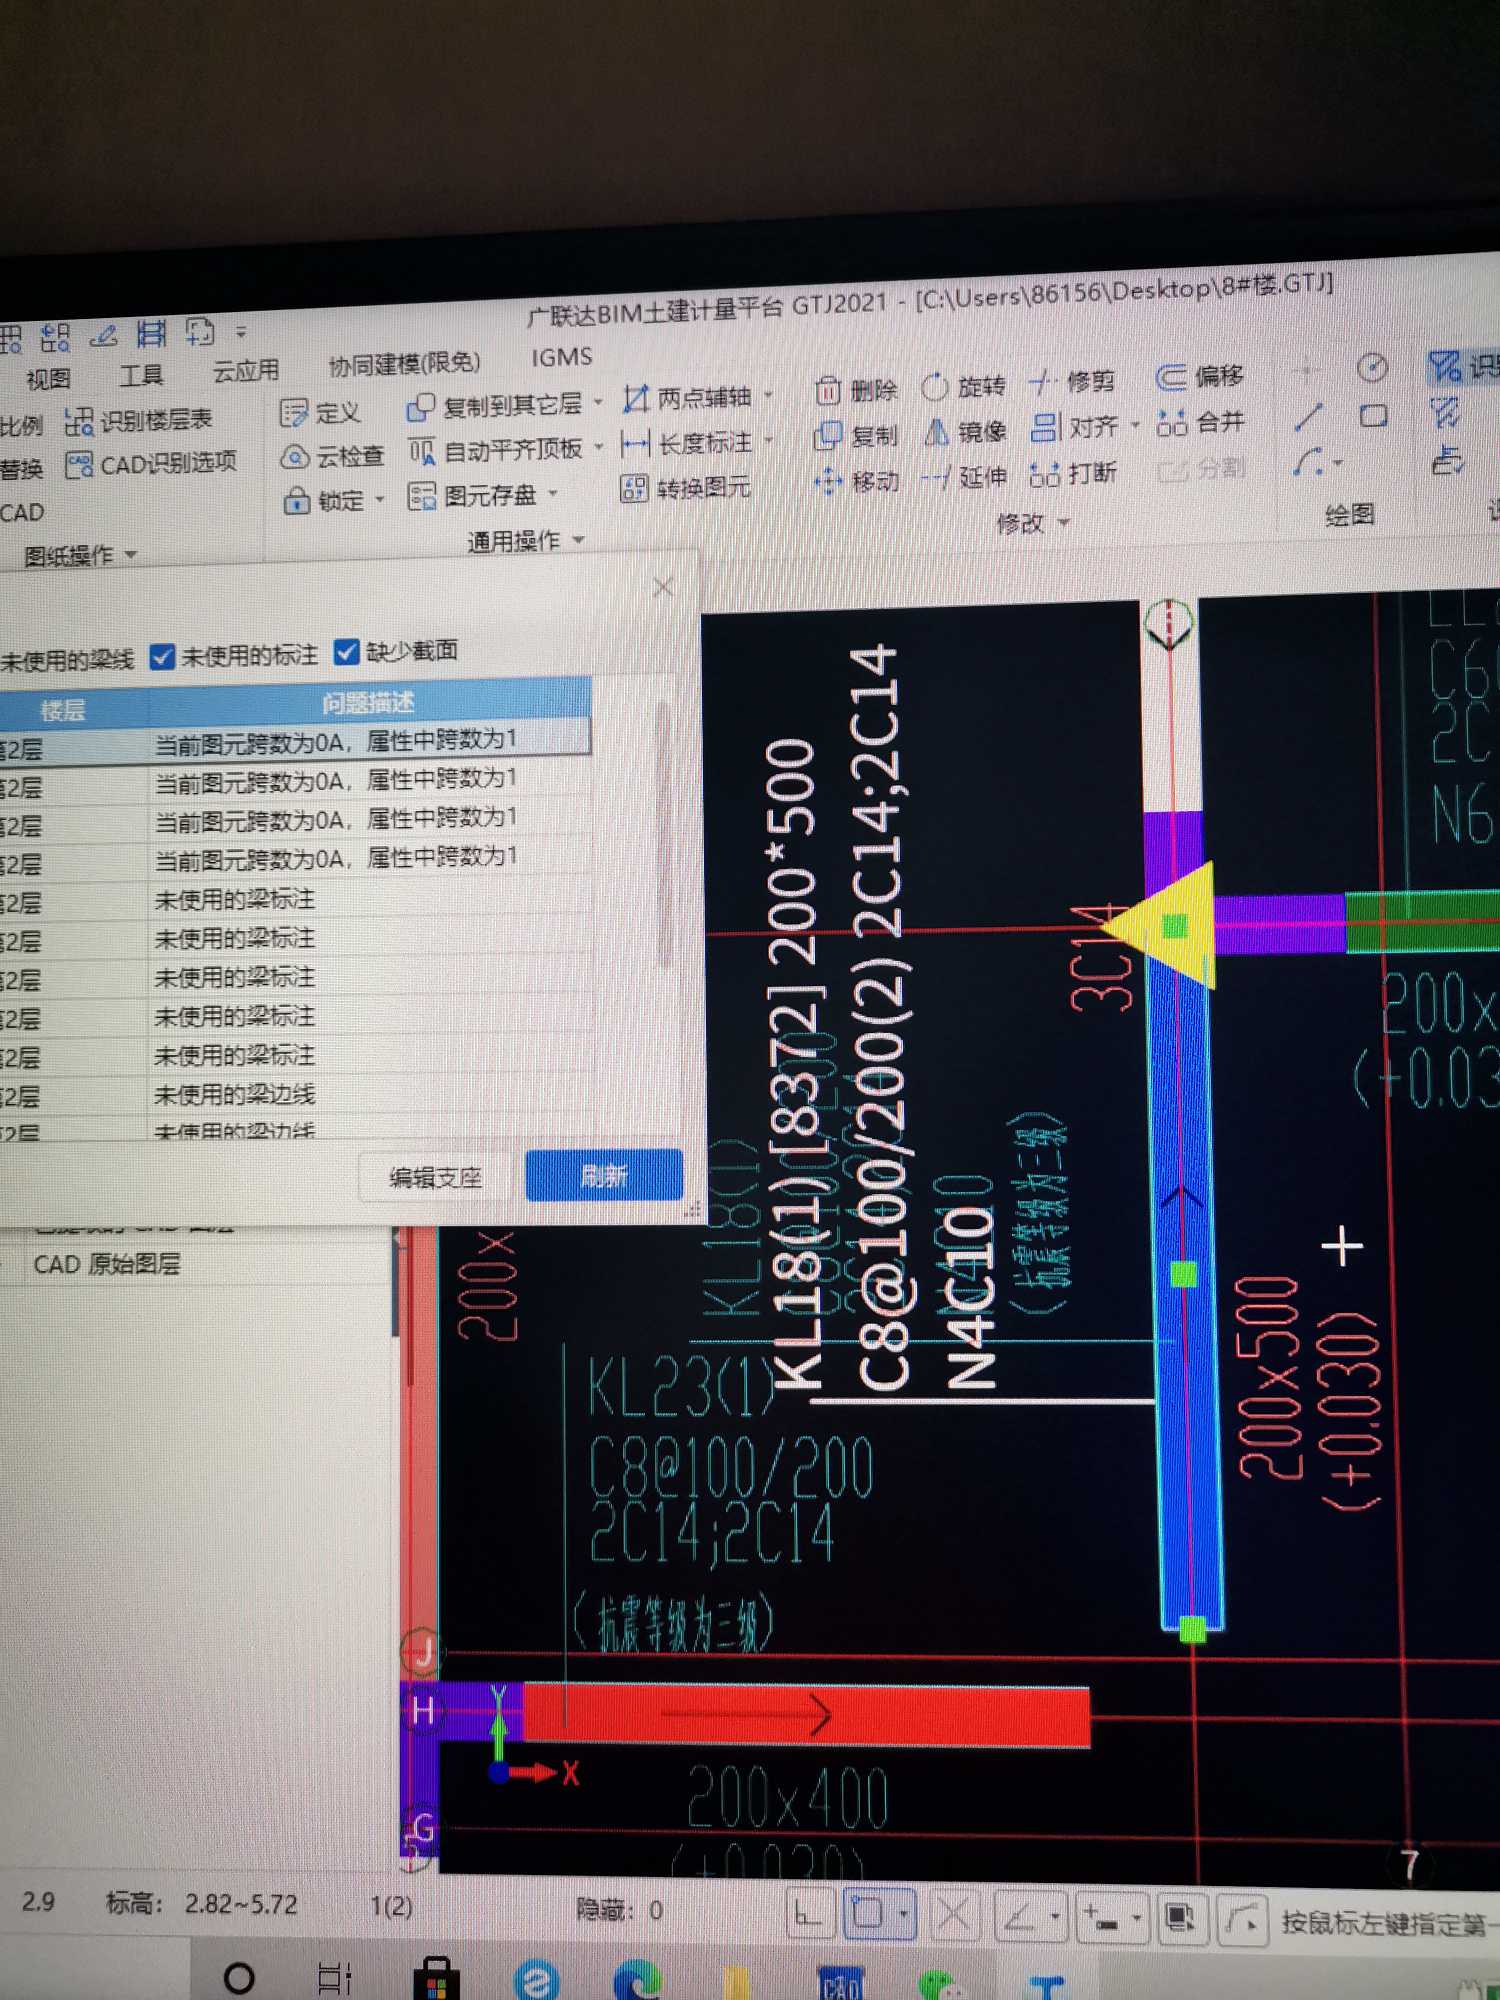Open 工具 ribbon tab

[141, 375]
